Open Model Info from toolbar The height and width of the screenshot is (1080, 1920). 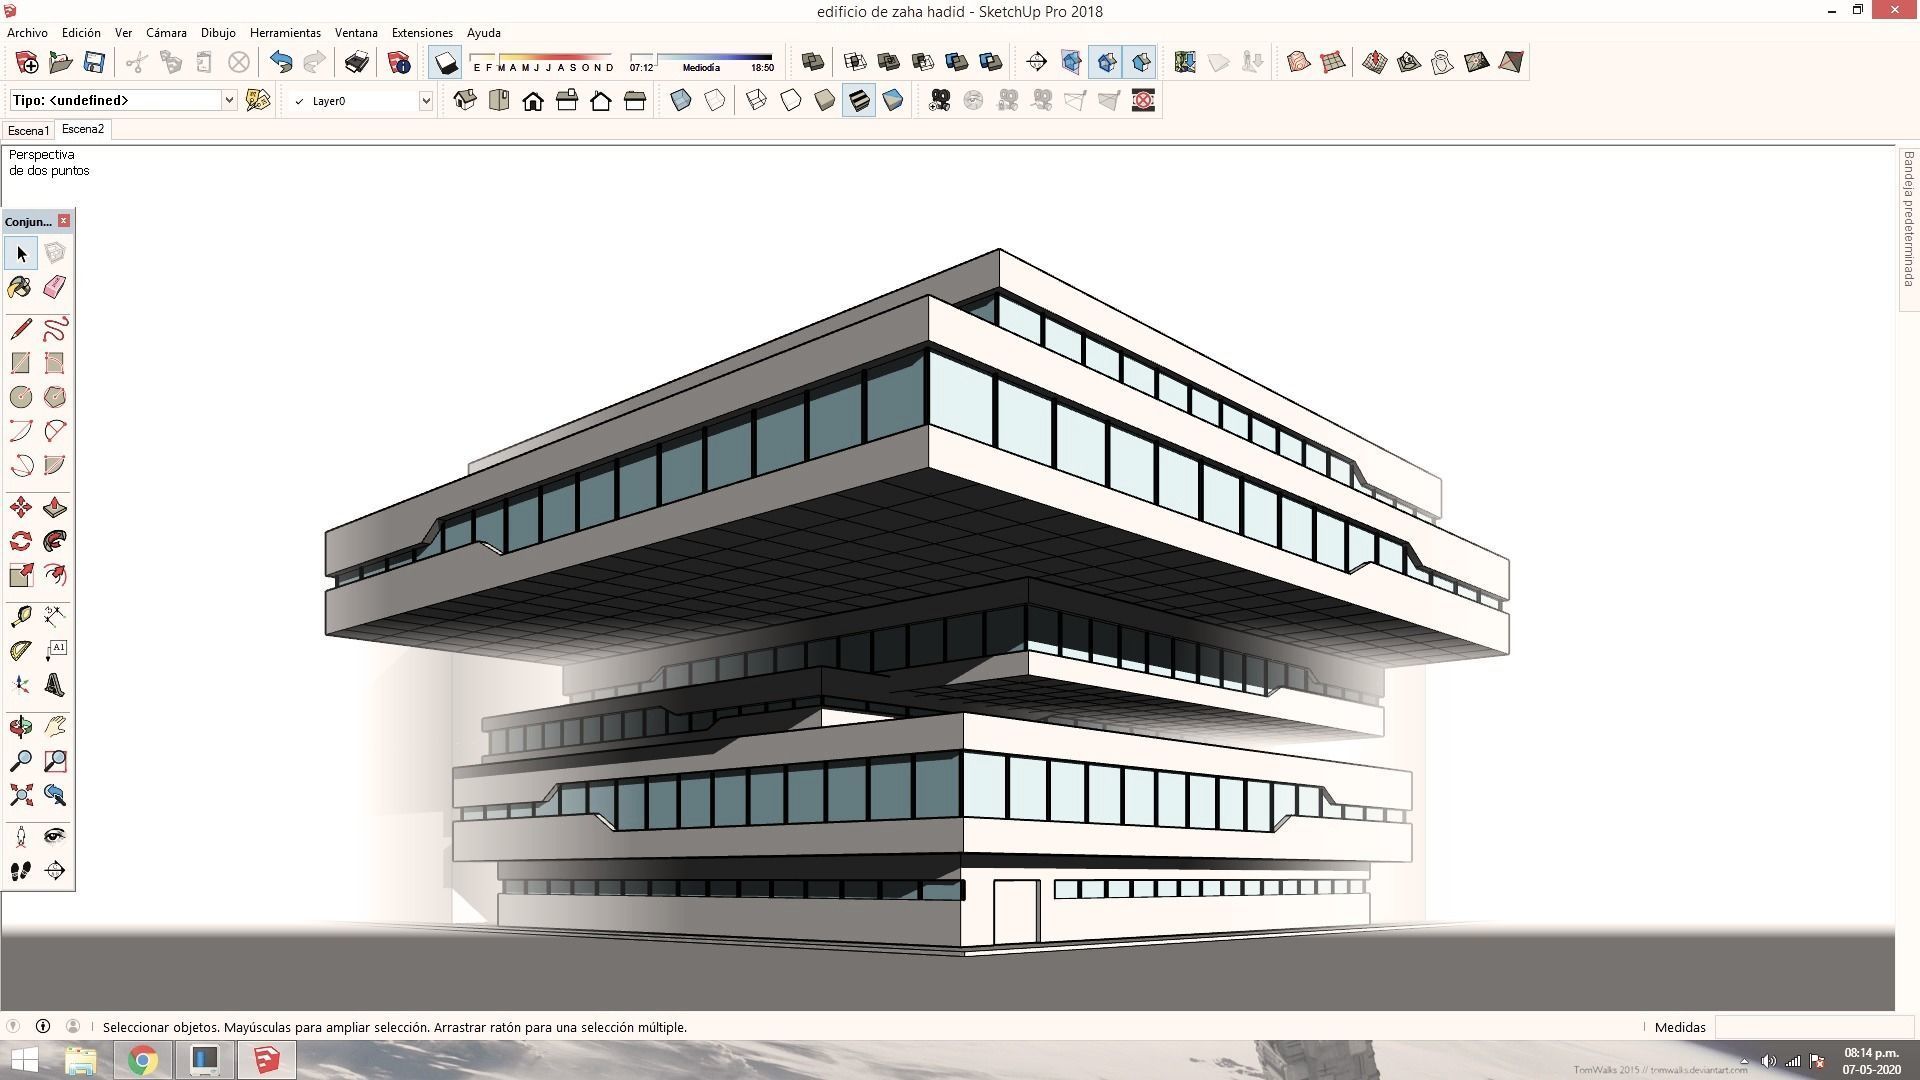coord(399,62)
